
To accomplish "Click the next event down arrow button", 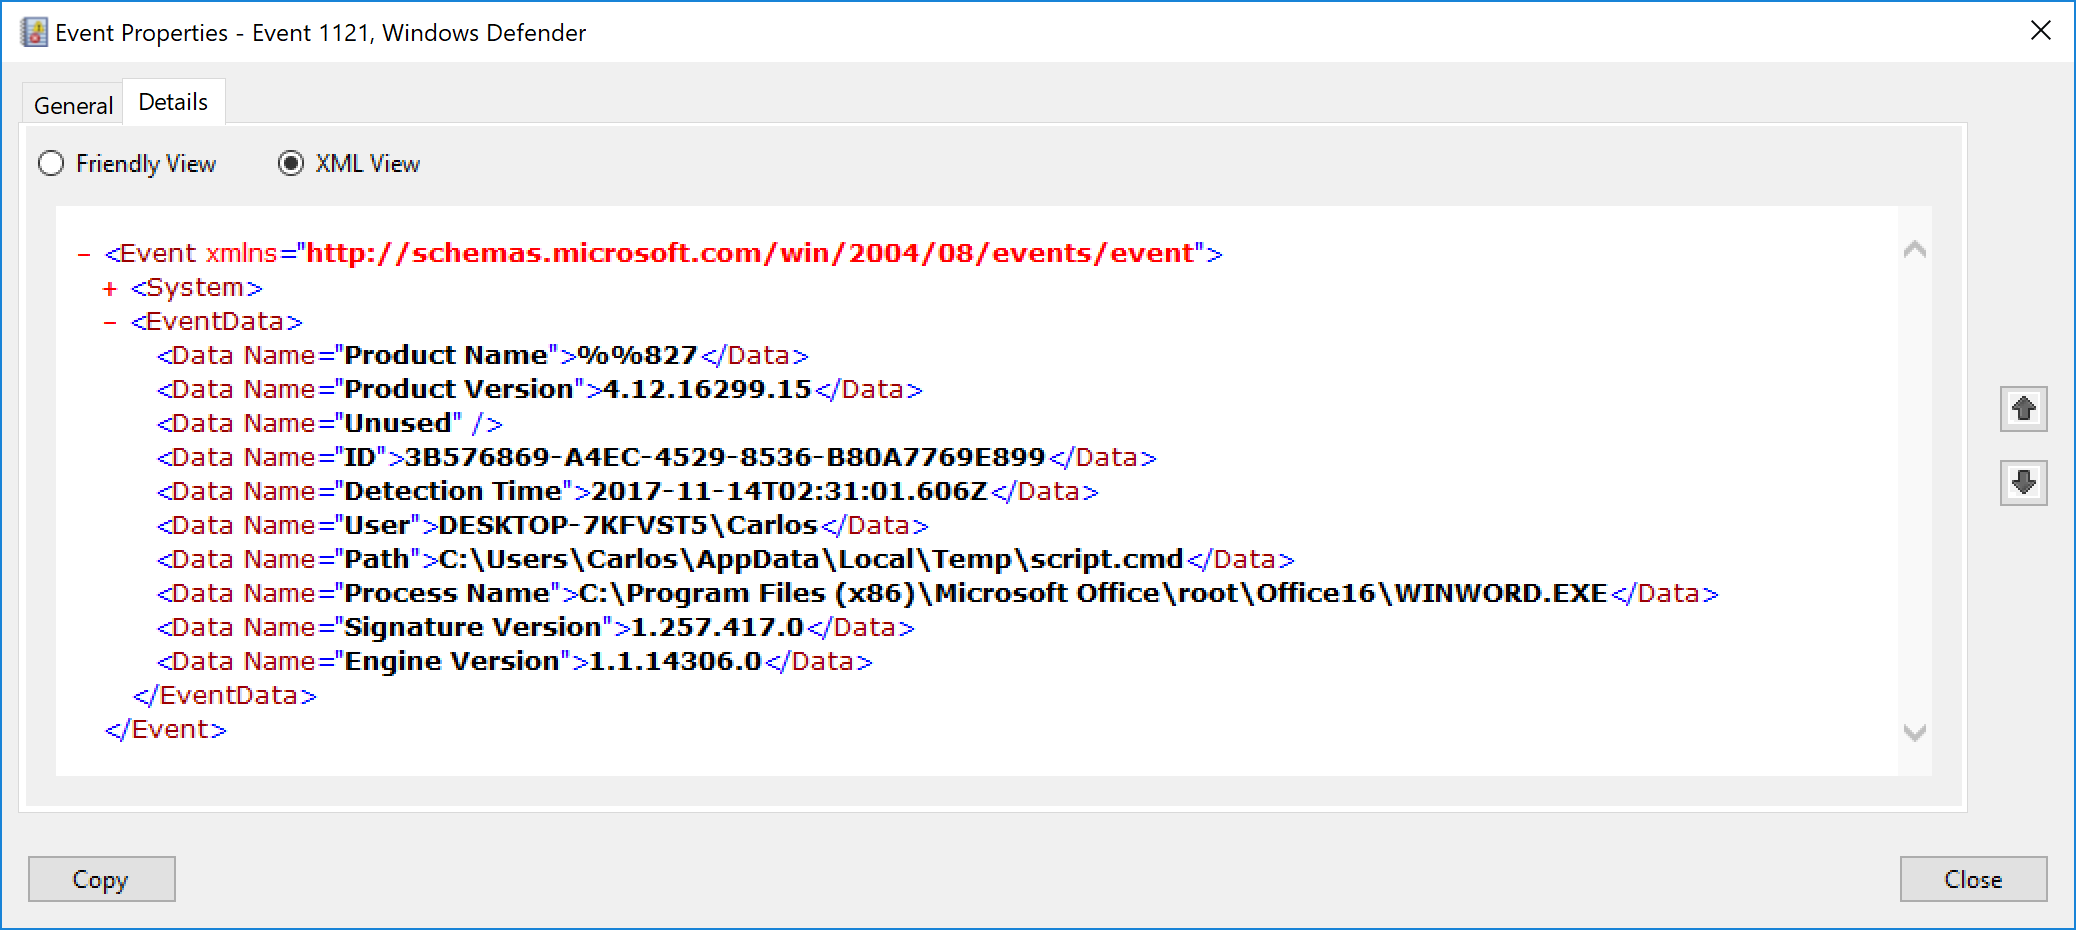I will (x=2023, y=483).
